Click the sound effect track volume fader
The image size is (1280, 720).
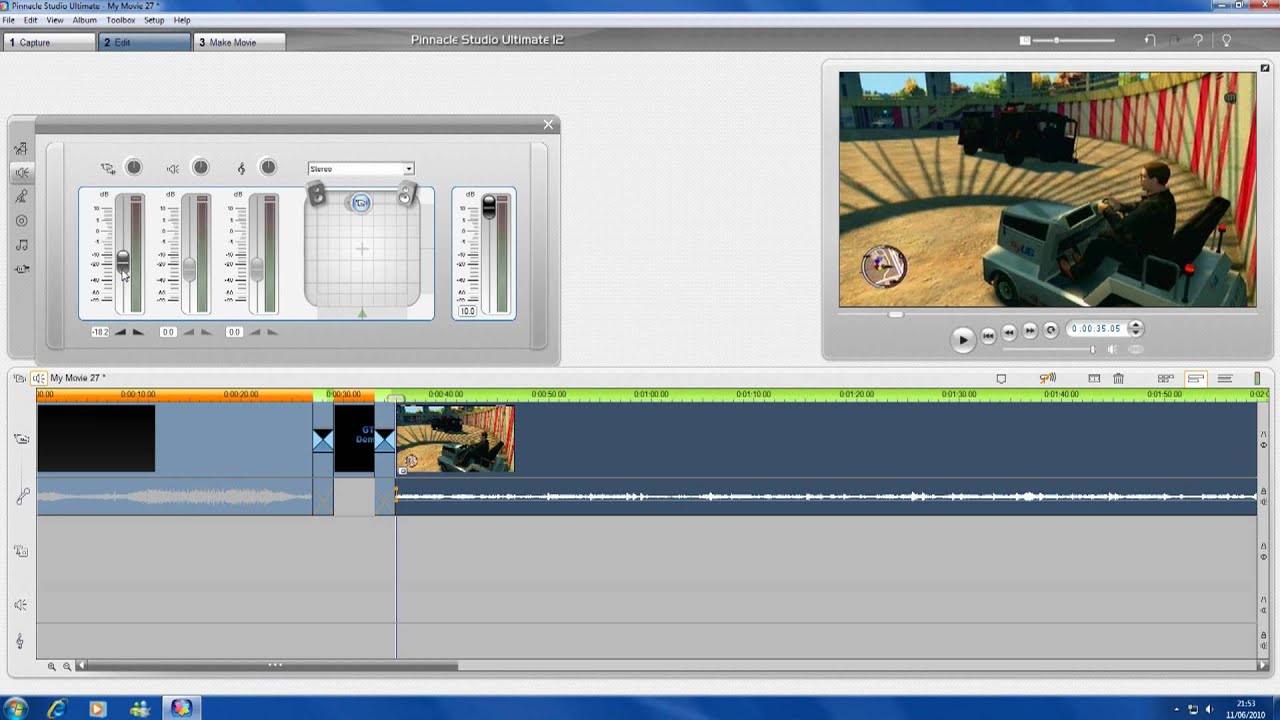pyautogui.click(x=189, y=269)
